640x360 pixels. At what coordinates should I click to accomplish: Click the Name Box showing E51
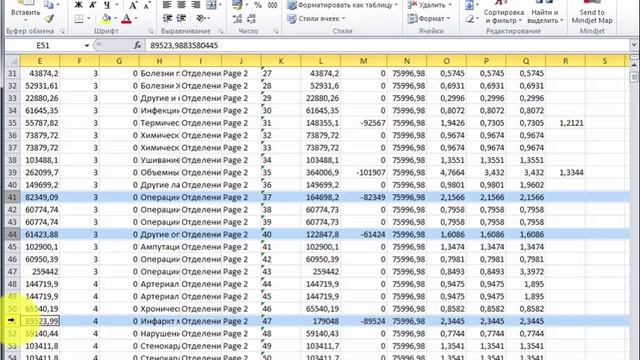[43, 45]
